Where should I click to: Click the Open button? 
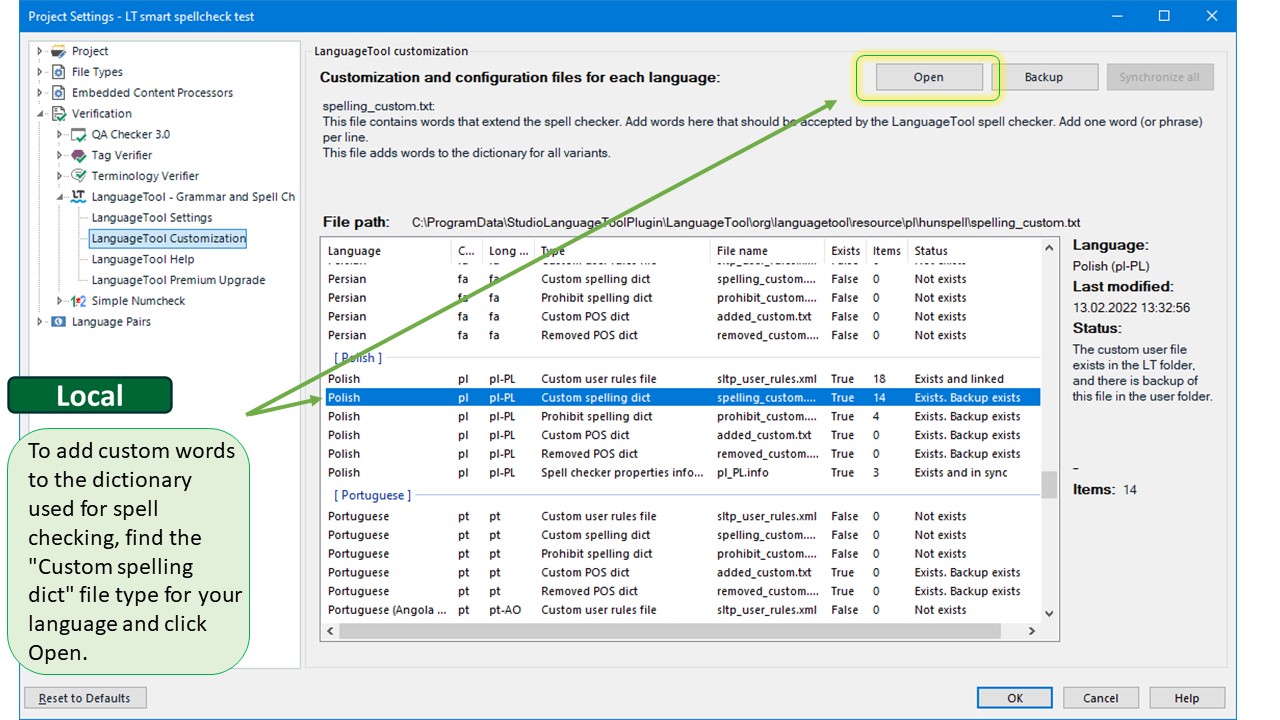929,77
